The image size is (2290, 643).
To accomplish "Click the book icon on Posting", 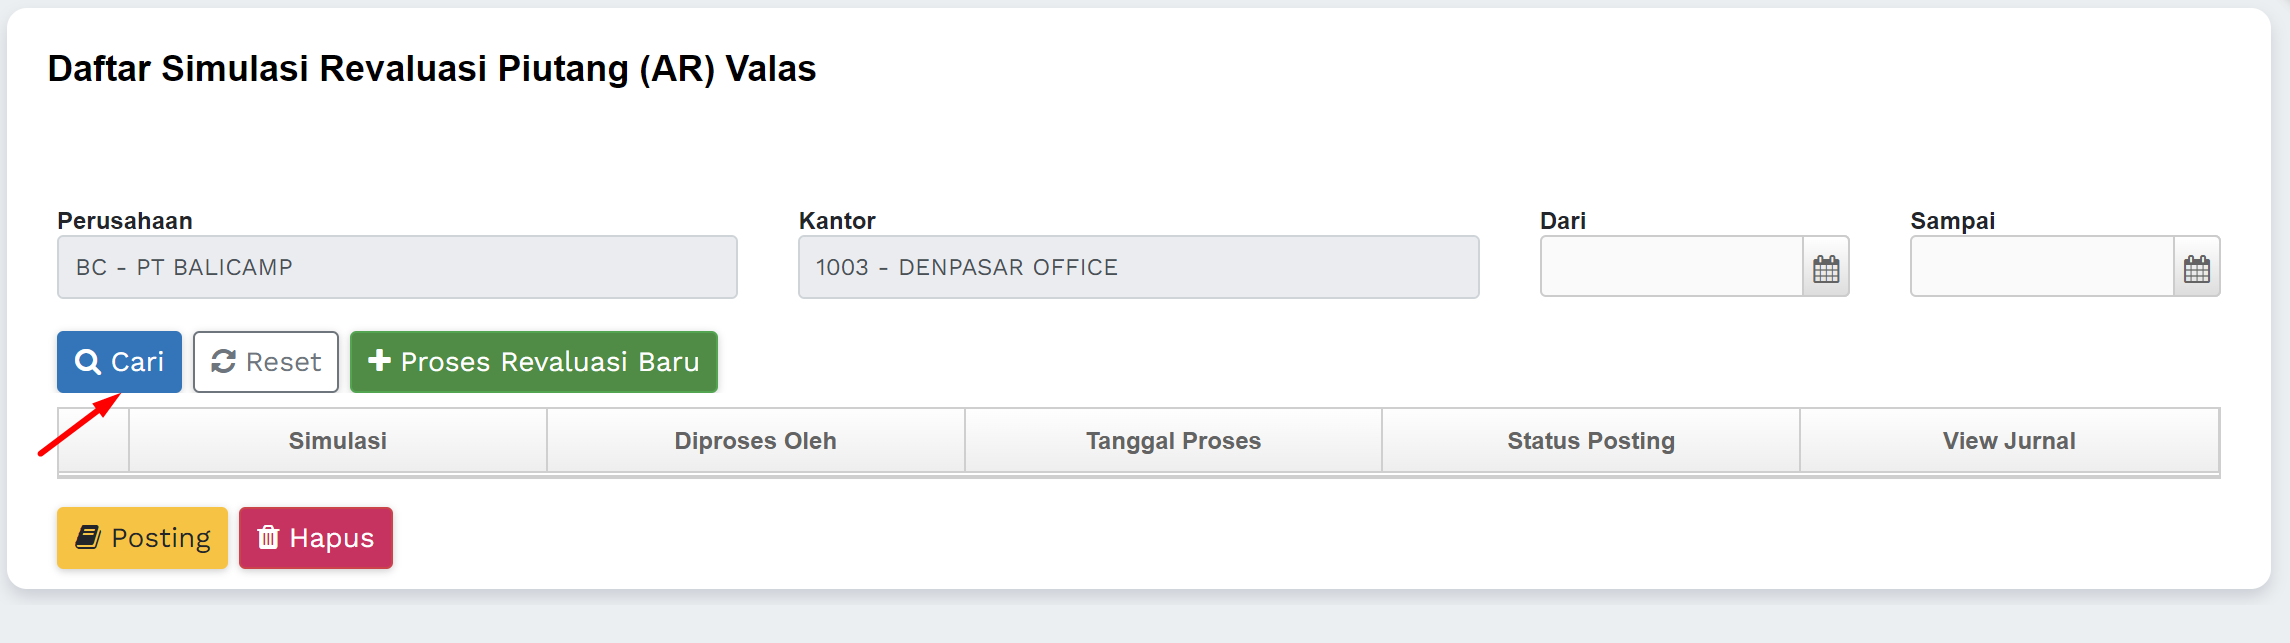I will pyautogui.click(x=88, y=538).
